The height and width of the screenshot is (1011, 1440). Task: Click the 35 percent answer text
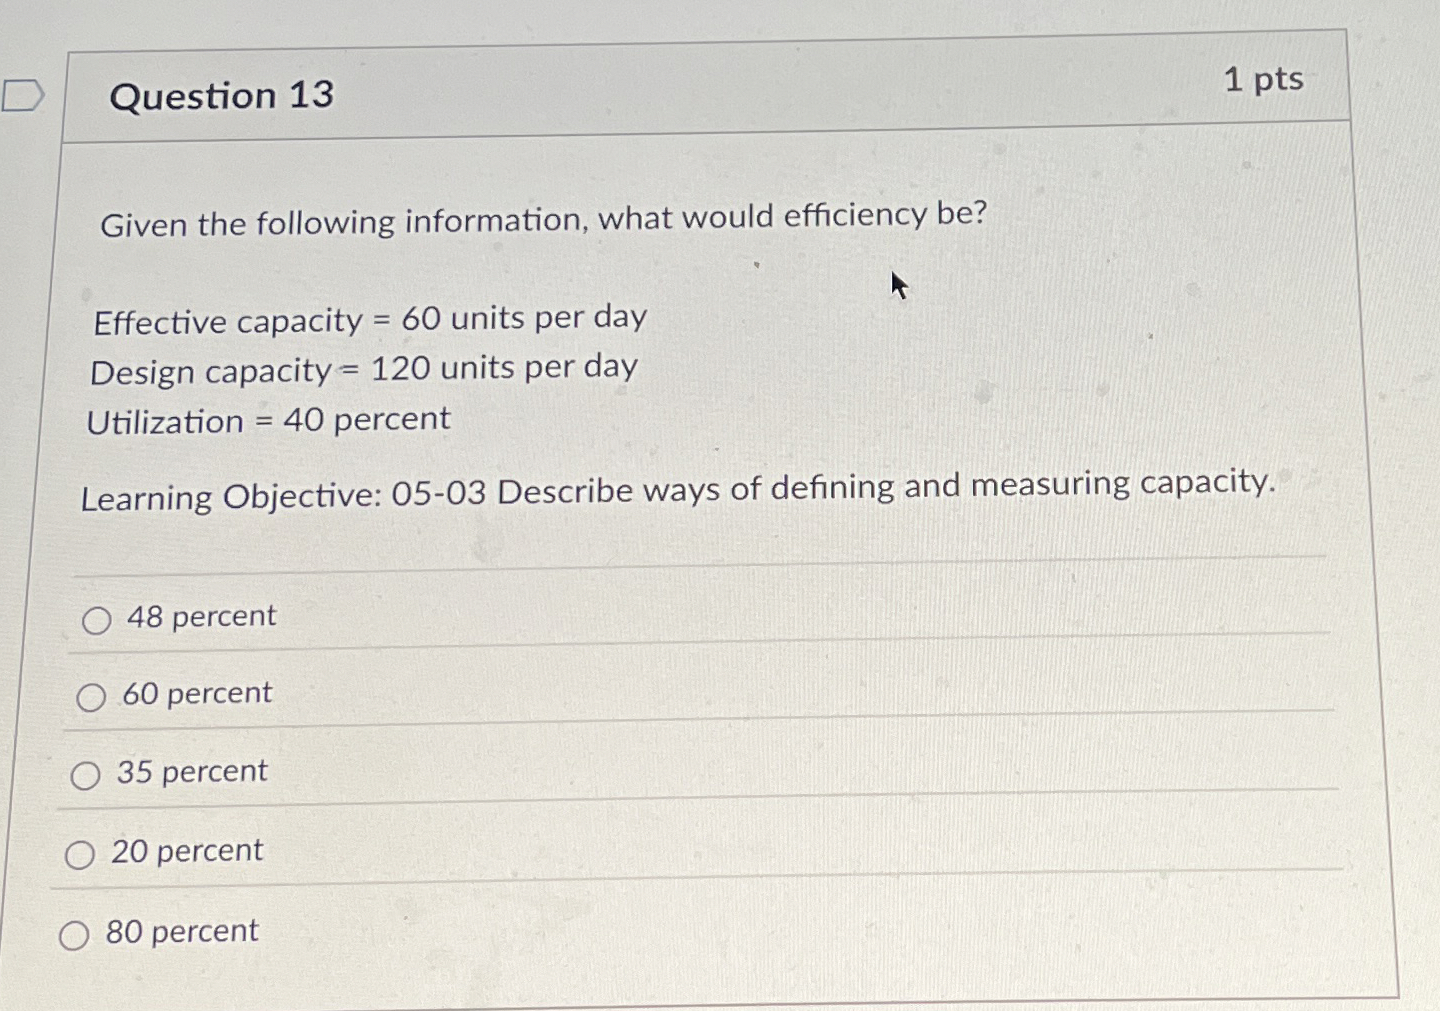tap(192, 772)
